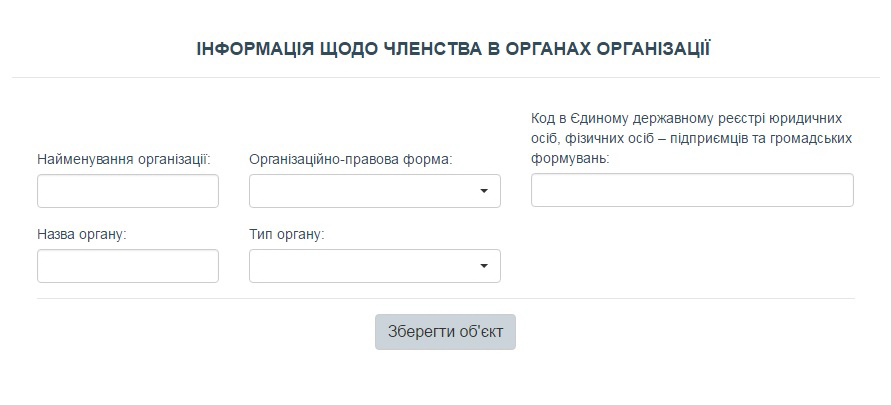Viewport: 891px width, 405px height.
Task: Focus the Єдиний державний реєстр code field
Action: point(692,190)
